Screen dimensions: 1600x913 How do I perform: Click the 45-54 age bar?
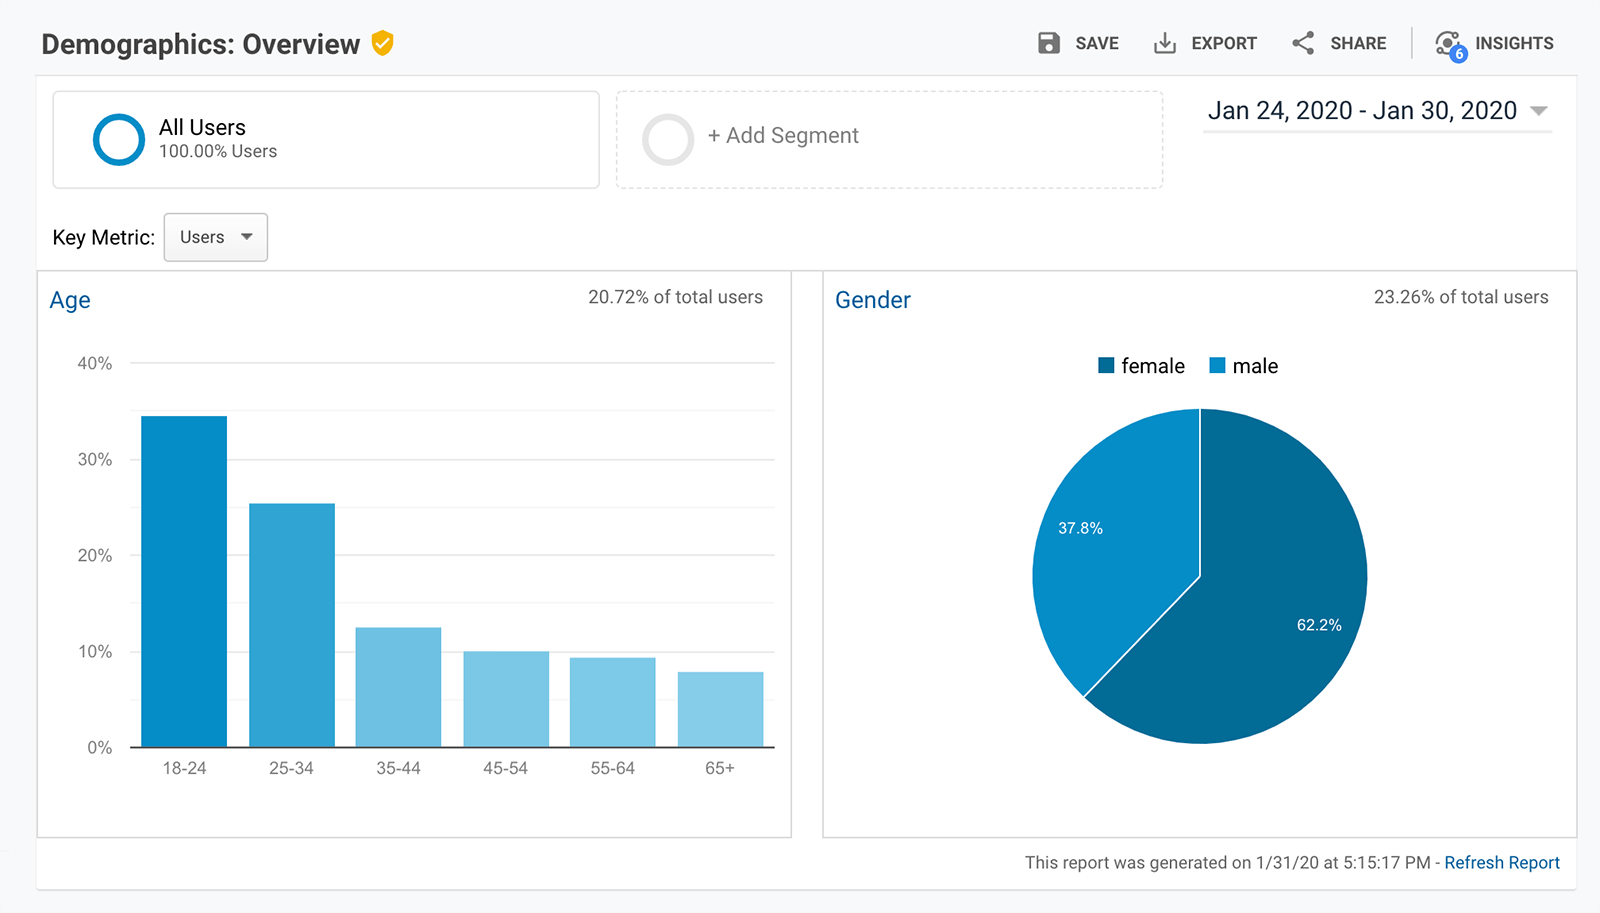[x=506, y=699]
